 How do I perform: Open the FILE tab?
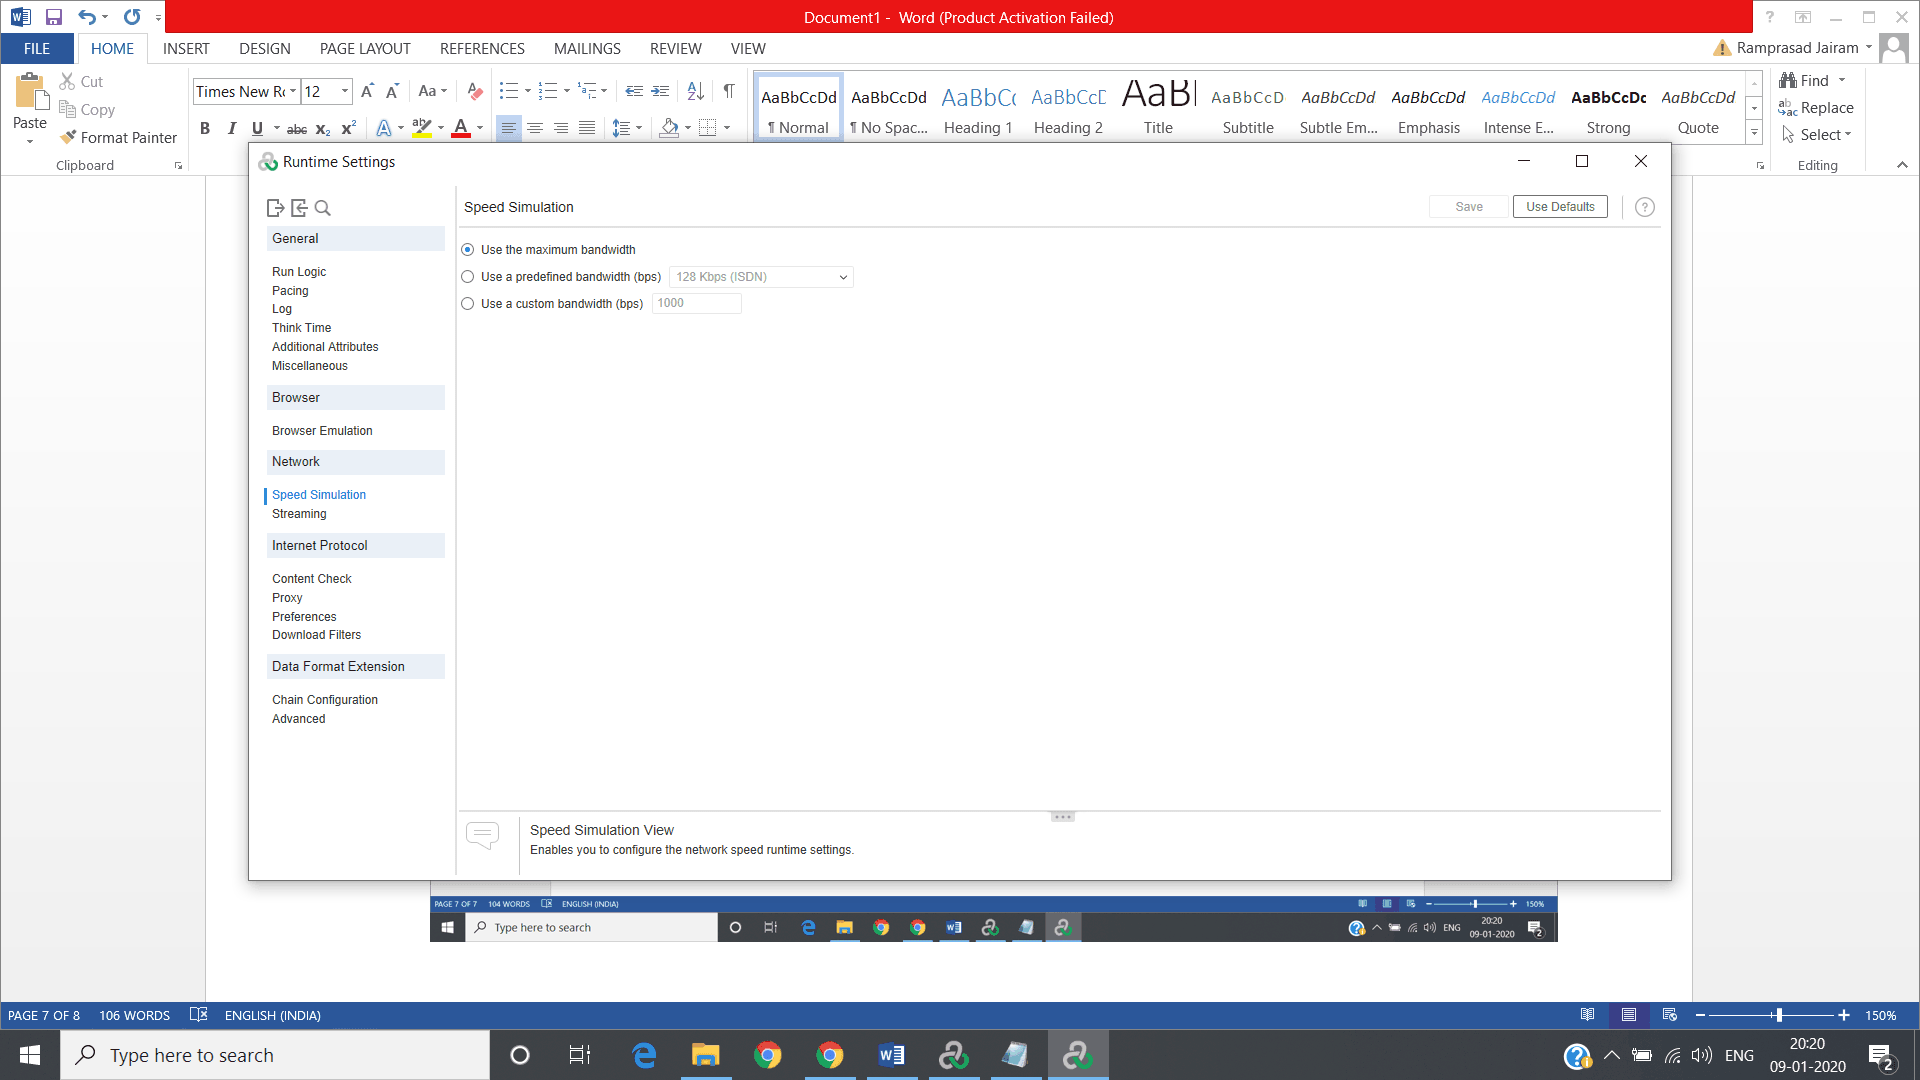pos(37,48)
